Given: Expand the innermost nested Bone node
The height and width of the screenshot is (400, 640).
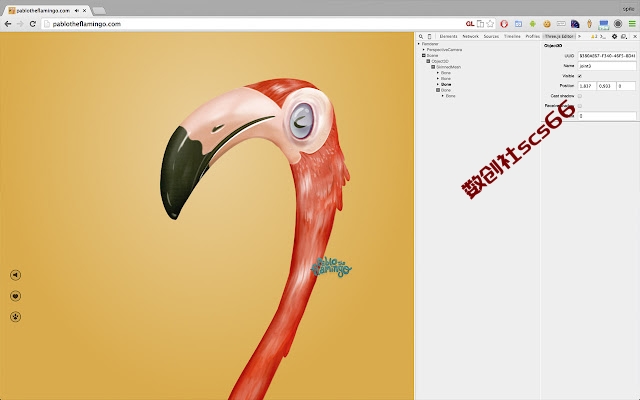Looking at the screenshot, I should (x=443, y=96).
